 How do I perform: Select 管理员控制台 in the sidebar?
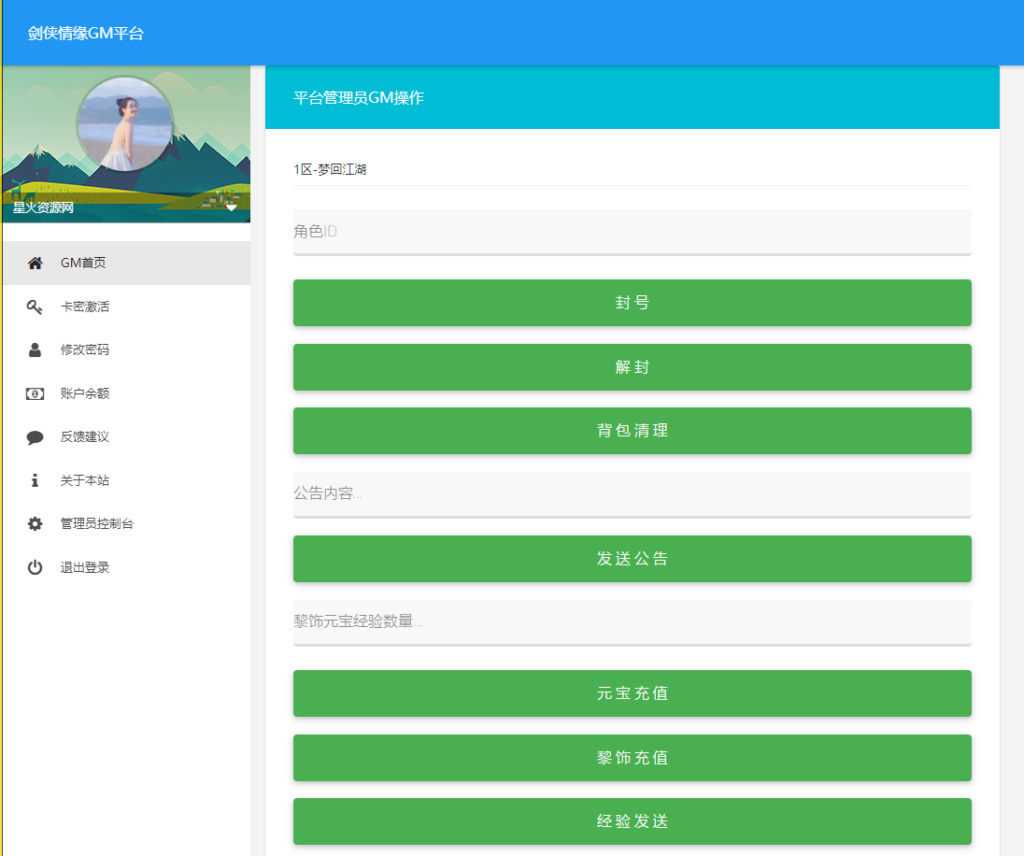point(96,524)
